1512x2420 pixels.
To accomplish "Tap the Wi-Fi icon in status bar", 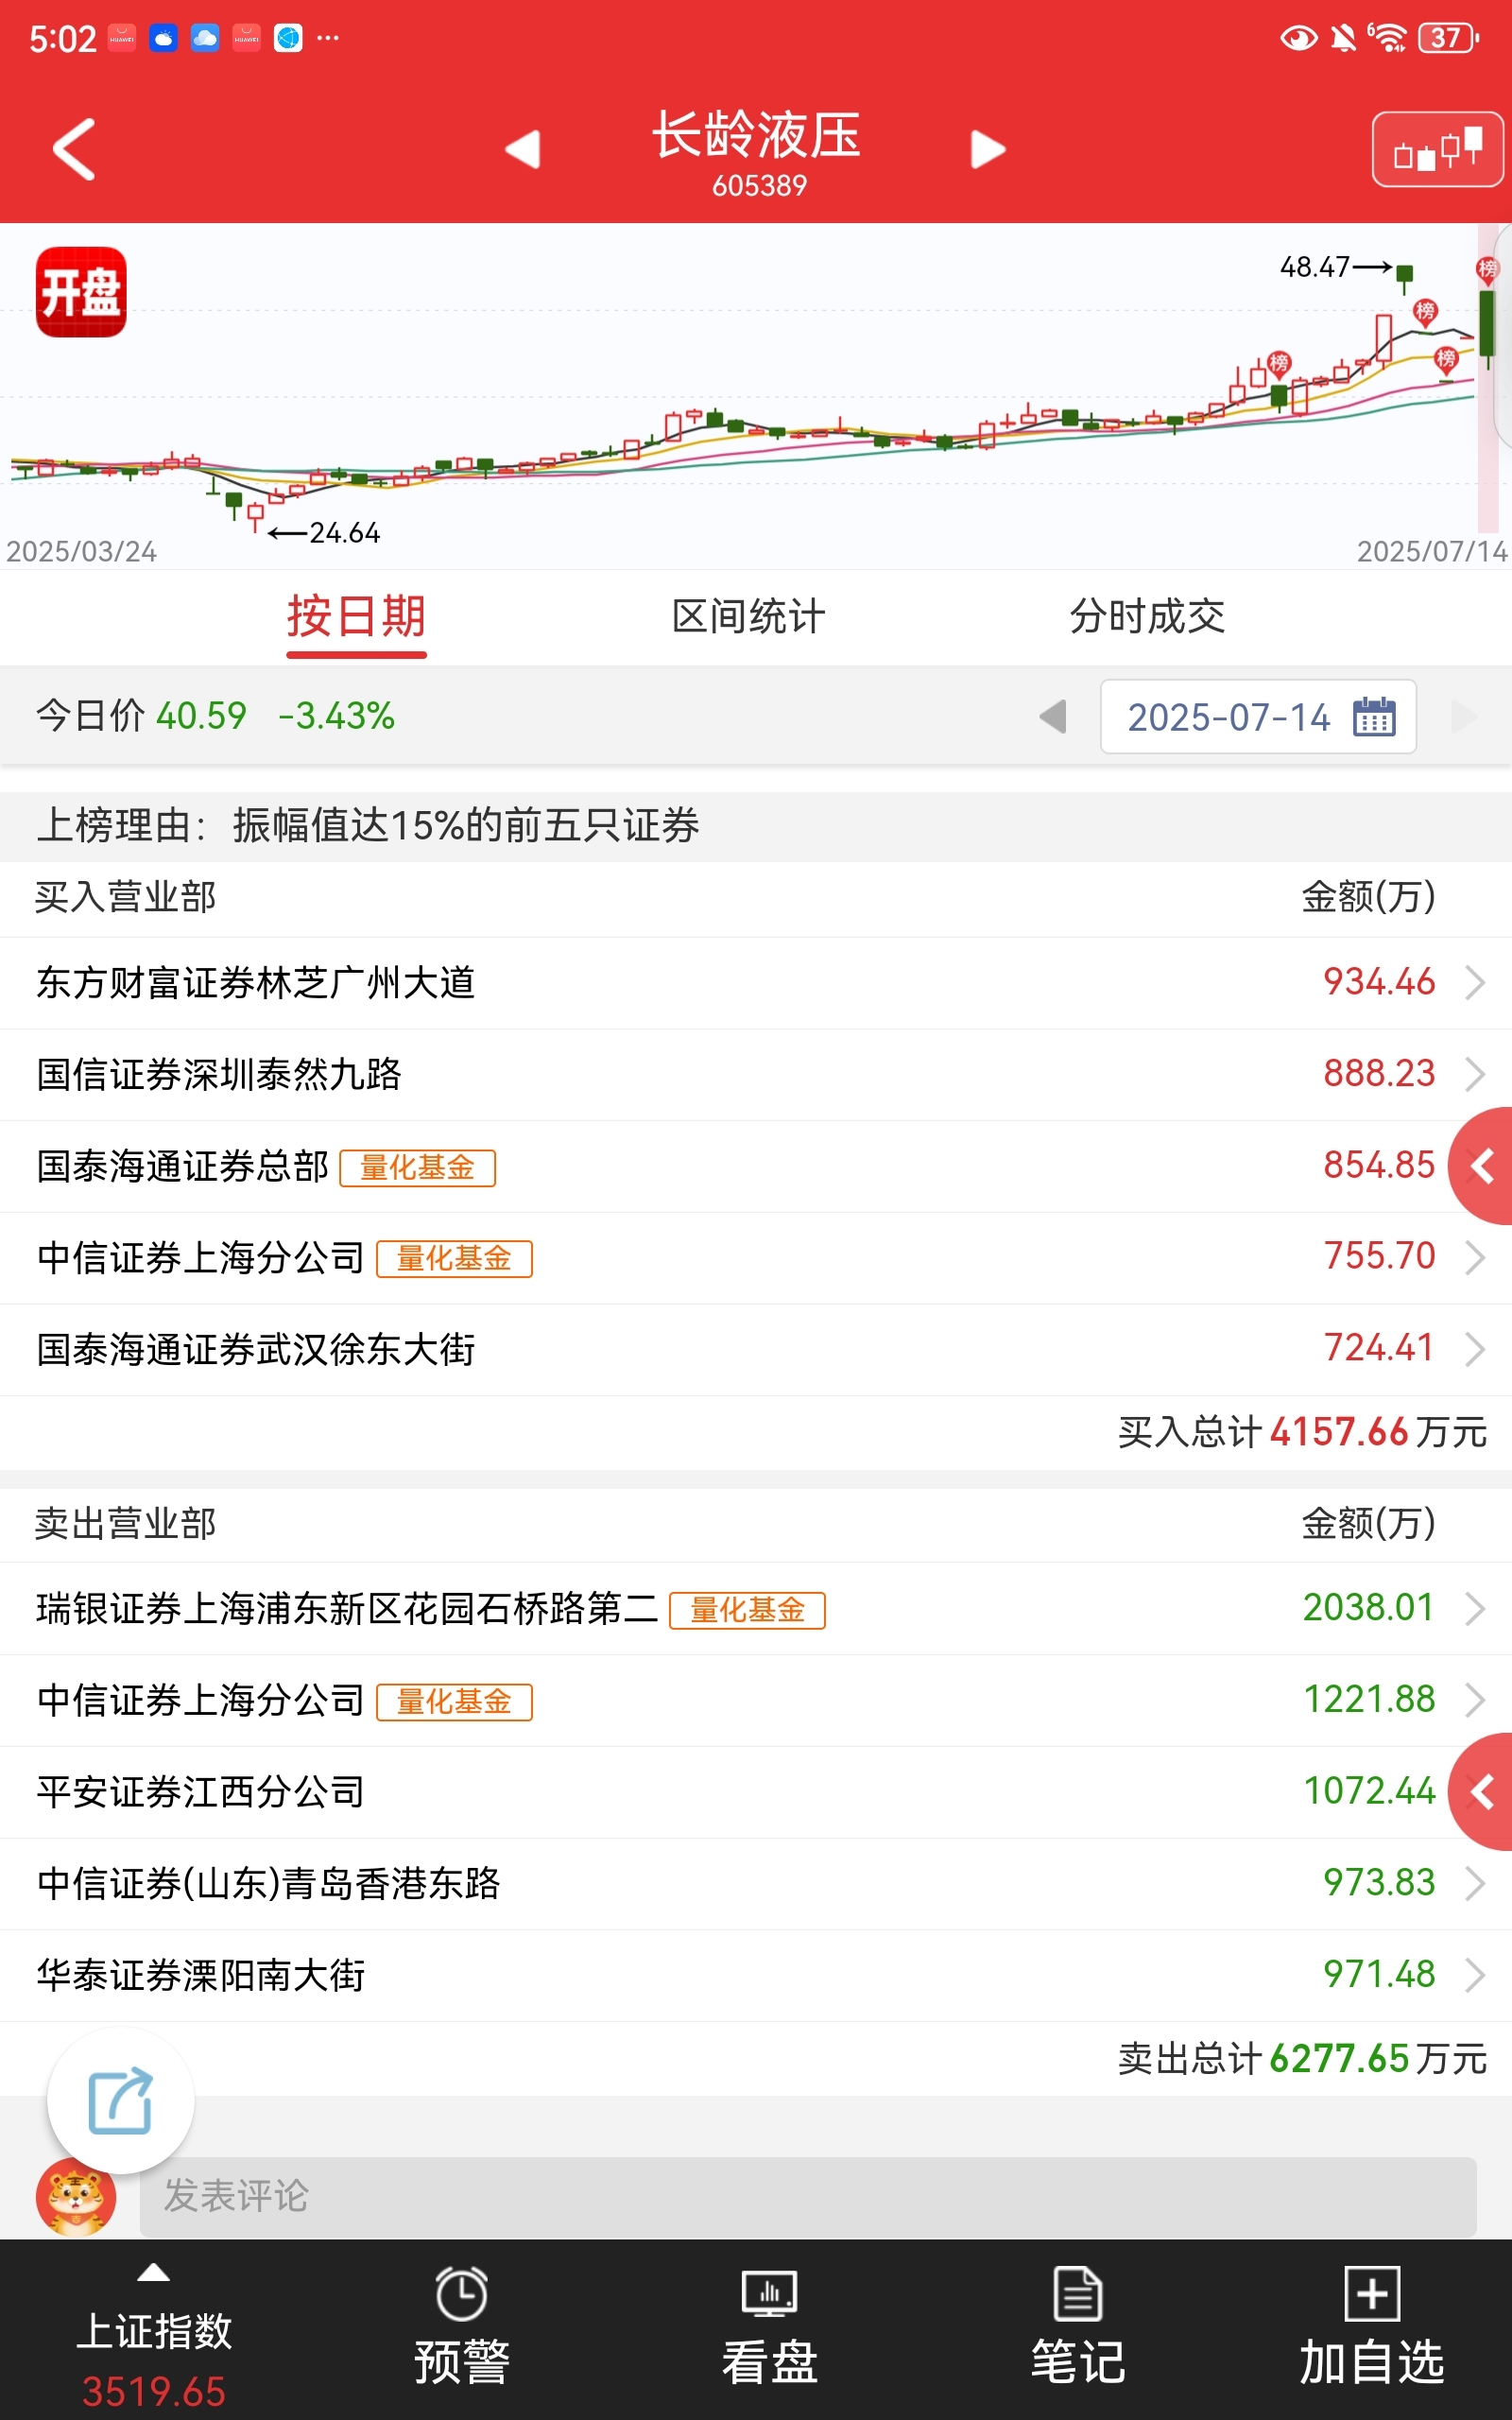I will coord(1388,38).
